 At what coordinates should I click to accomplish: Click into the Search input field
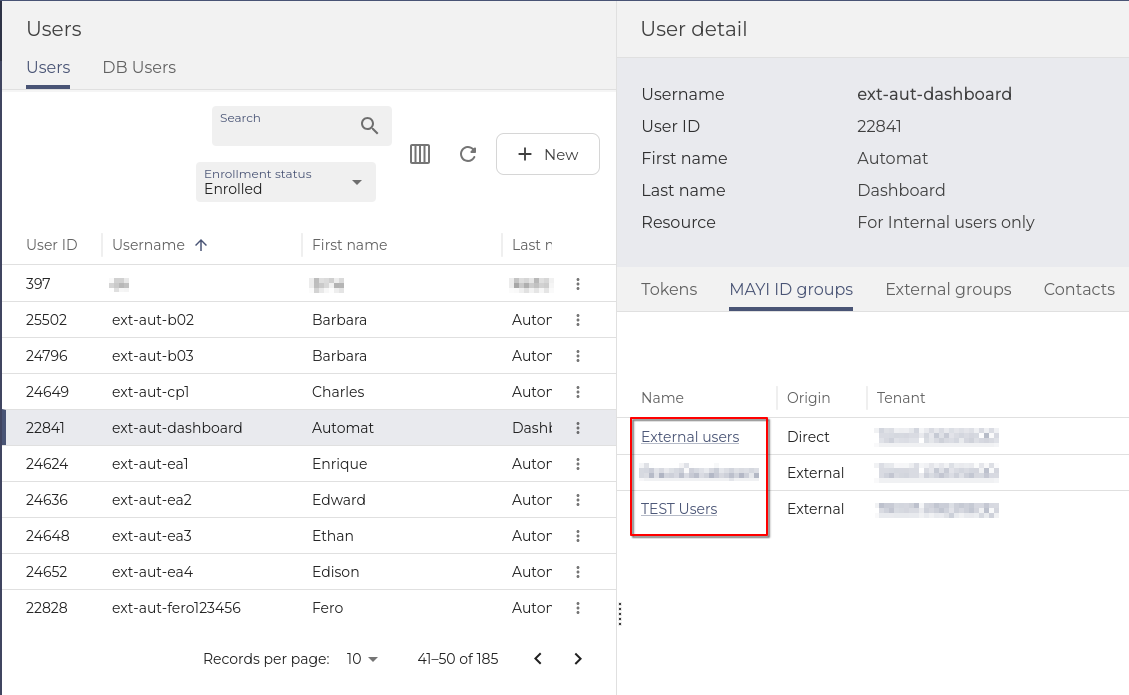click(x=285, y=130)
